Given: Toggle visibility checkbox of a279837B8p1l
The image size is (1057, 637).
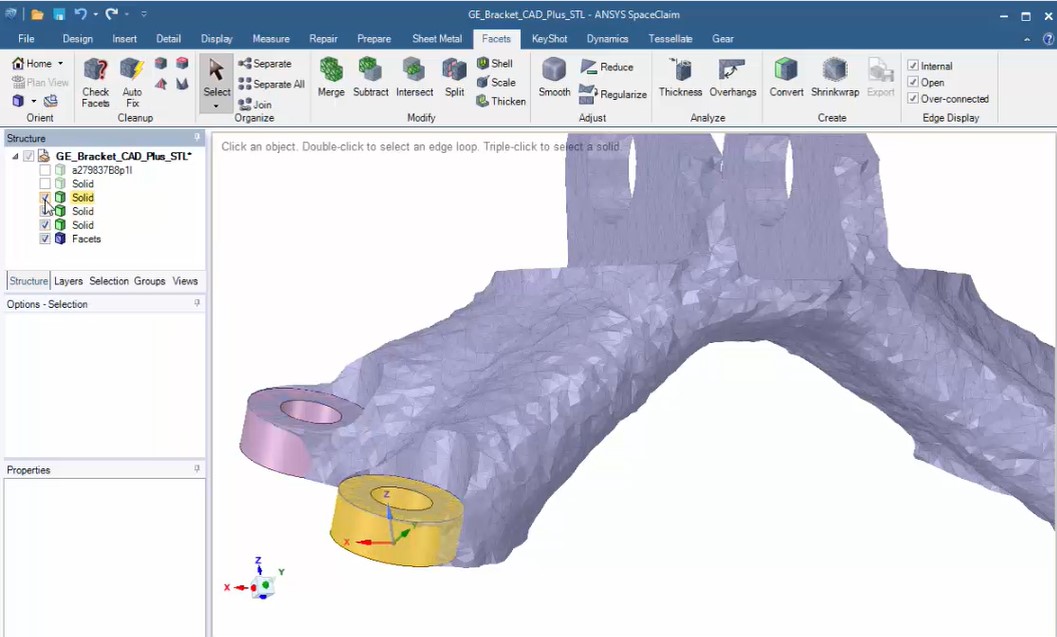Looking at the screenshot, I should [44, 170].
